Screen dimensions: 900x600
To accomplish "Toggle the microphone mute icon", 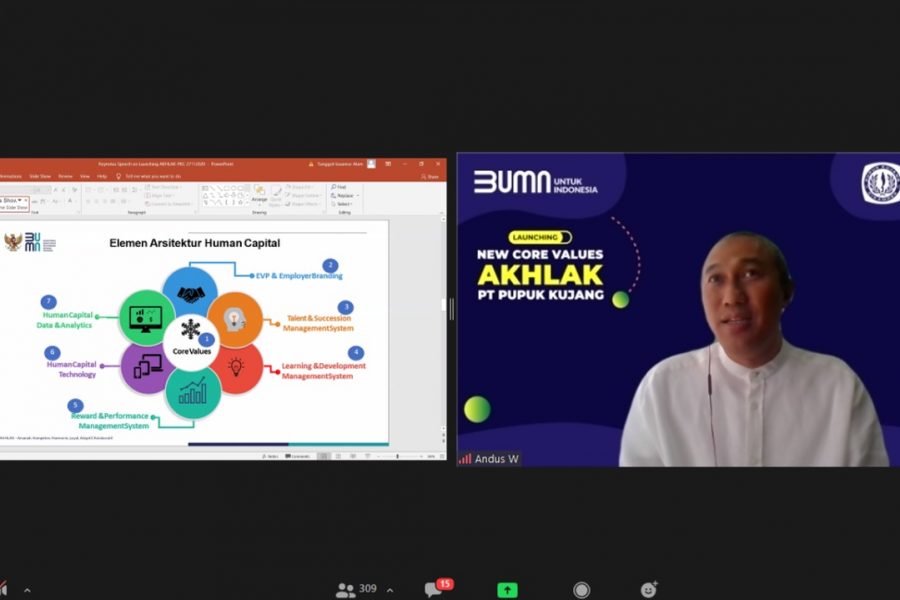I will [x=3, y=590].
